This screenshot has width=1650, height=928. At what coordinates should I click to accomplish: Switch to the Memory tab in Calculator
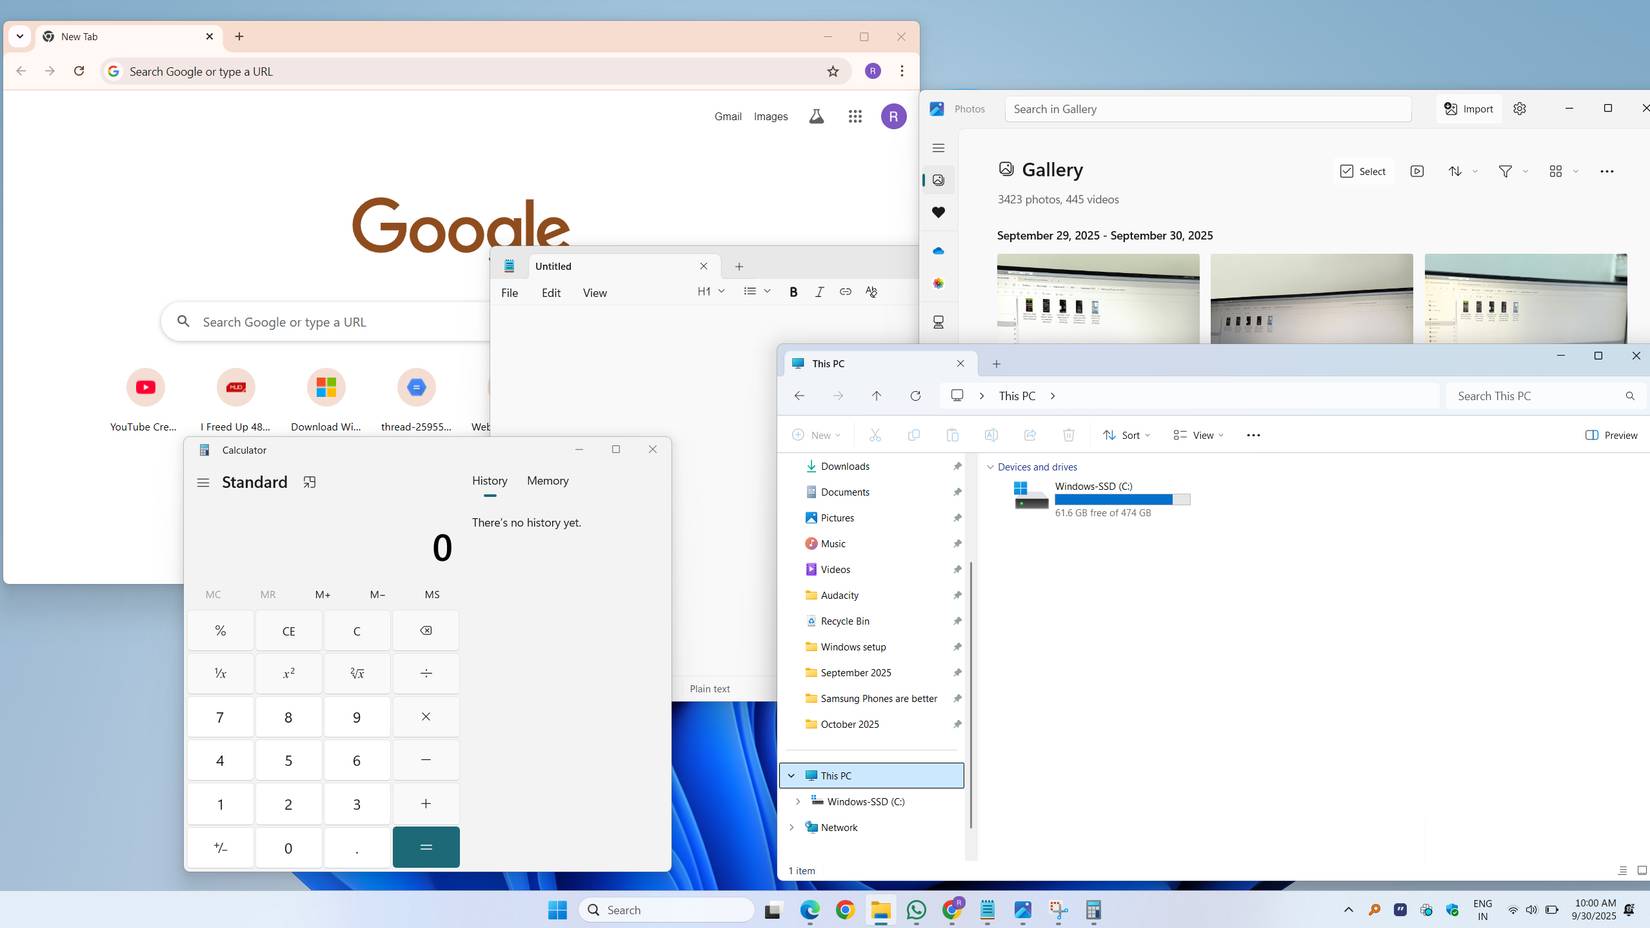point(547,481)
